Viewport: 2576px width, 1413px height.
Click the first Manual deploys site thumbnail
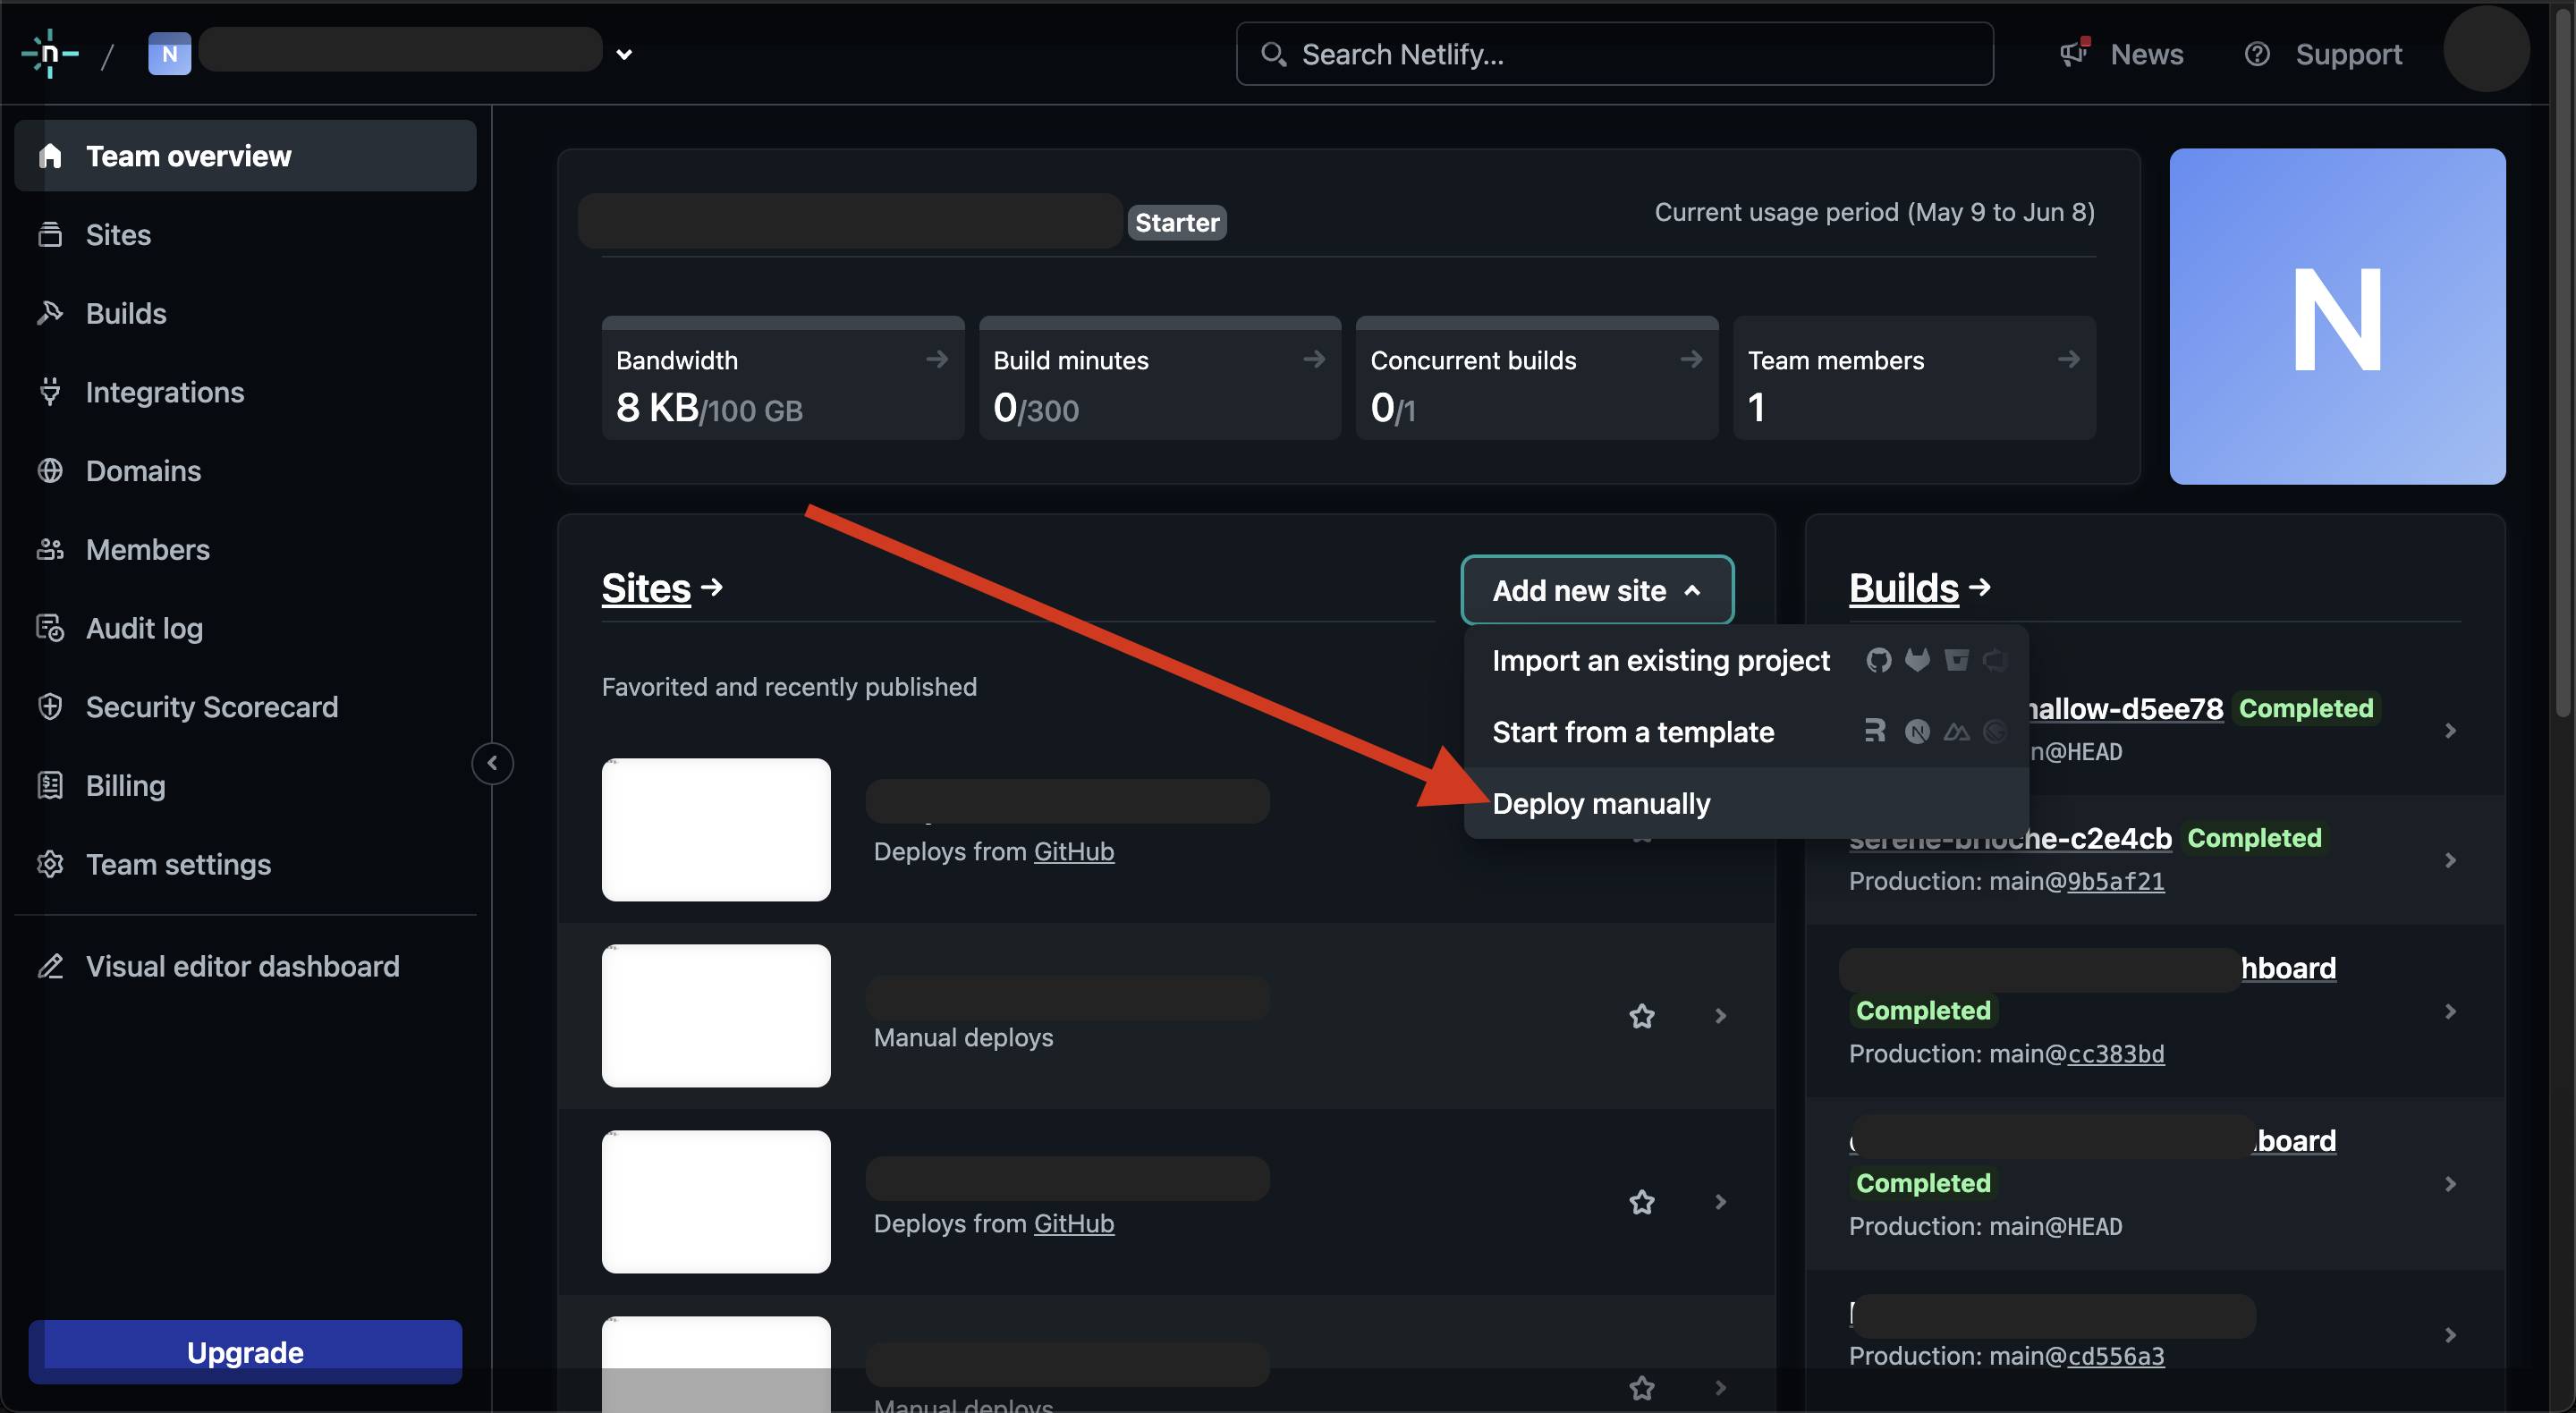coord(716,1015)
